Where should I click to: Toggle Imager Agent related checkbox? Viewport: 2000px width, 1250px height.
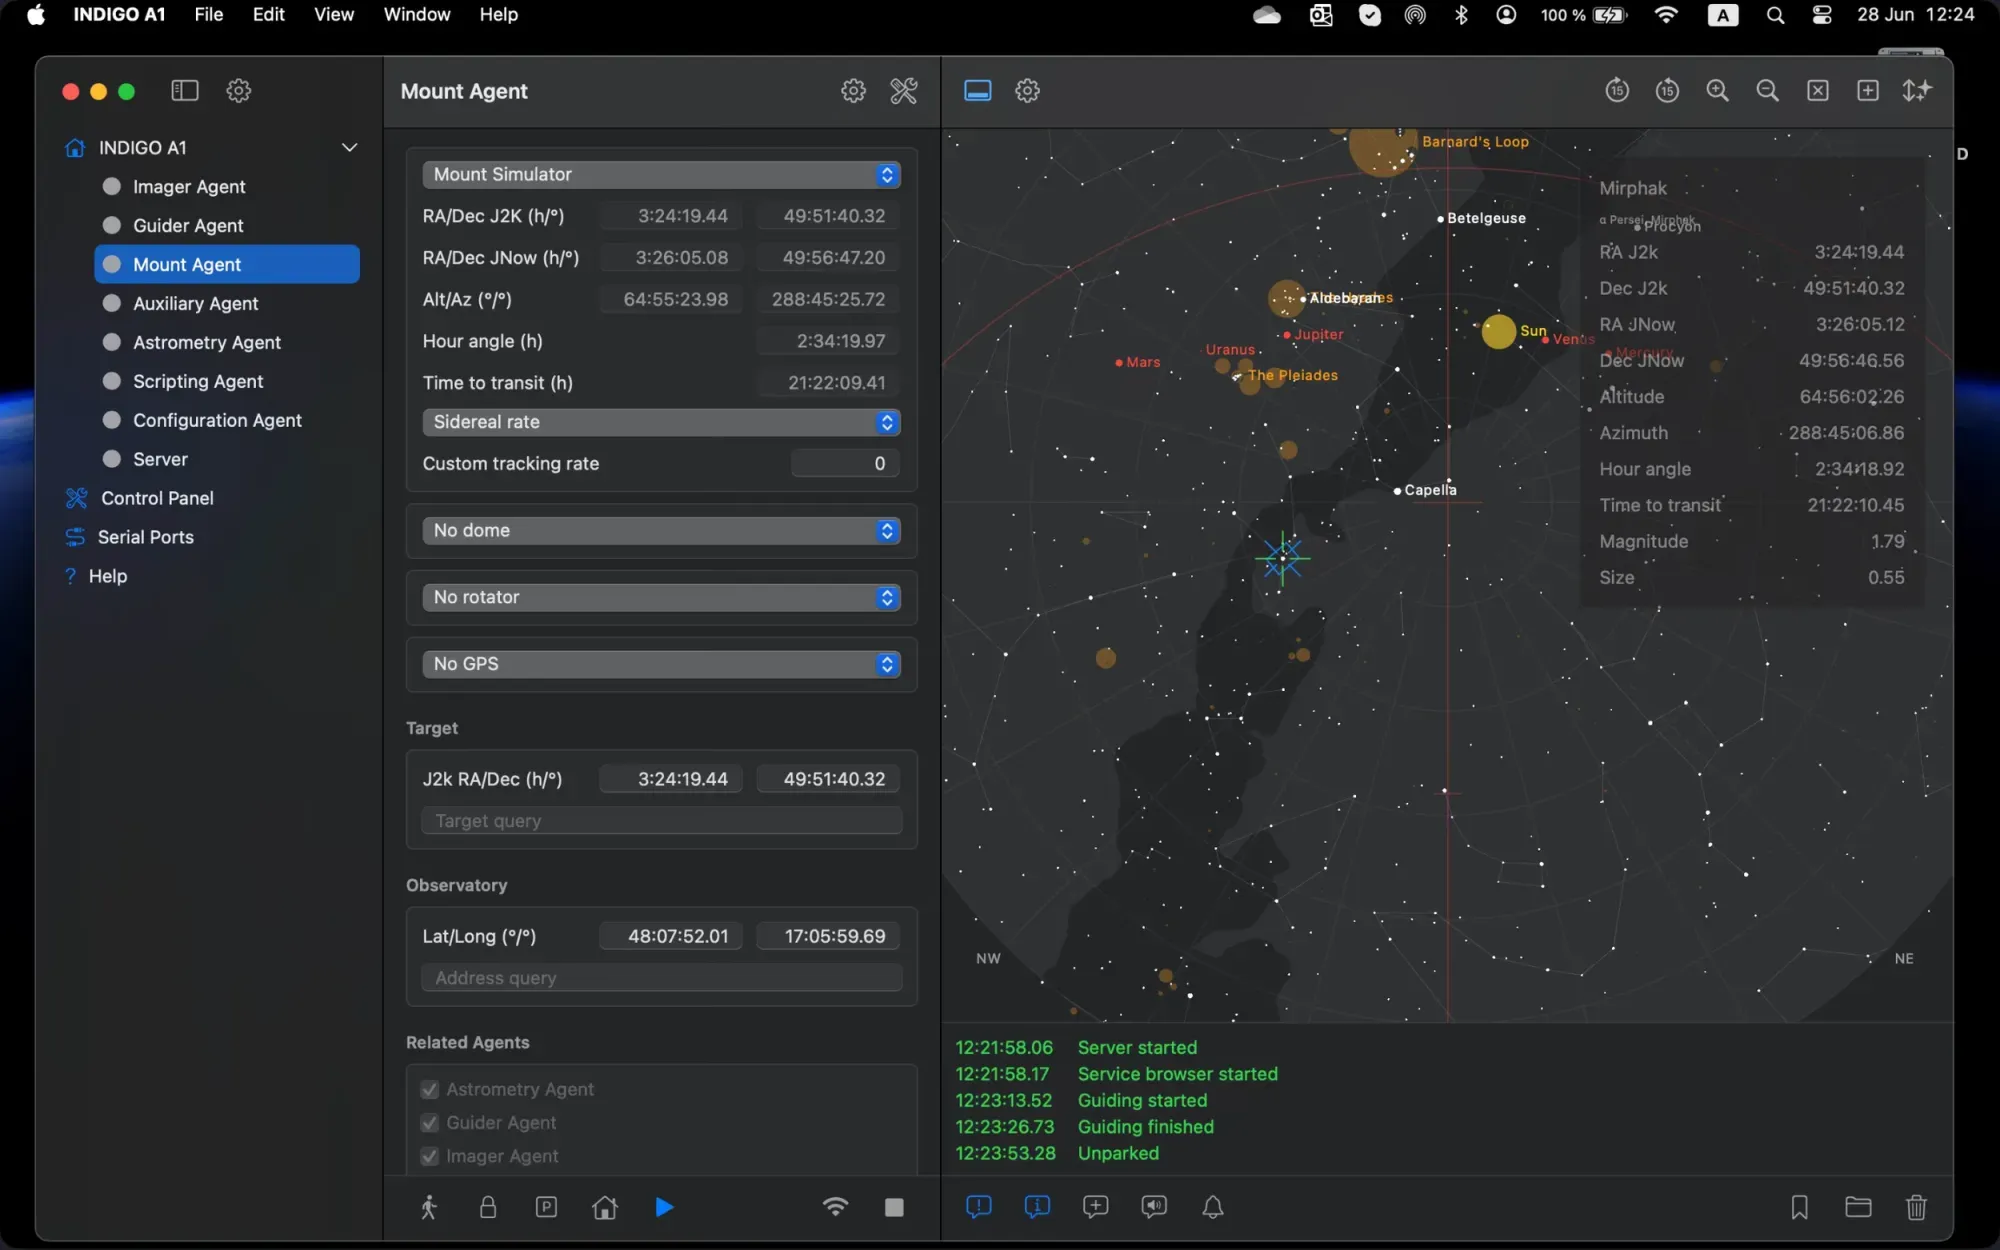tap(430, 1156)
